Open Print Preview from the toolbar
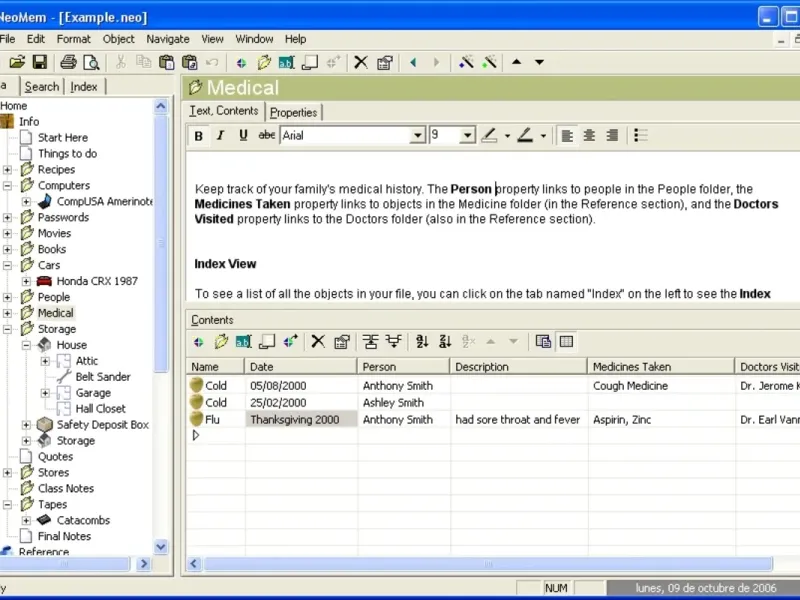Screen dimensions: 800x600 (x=91, y=62)
